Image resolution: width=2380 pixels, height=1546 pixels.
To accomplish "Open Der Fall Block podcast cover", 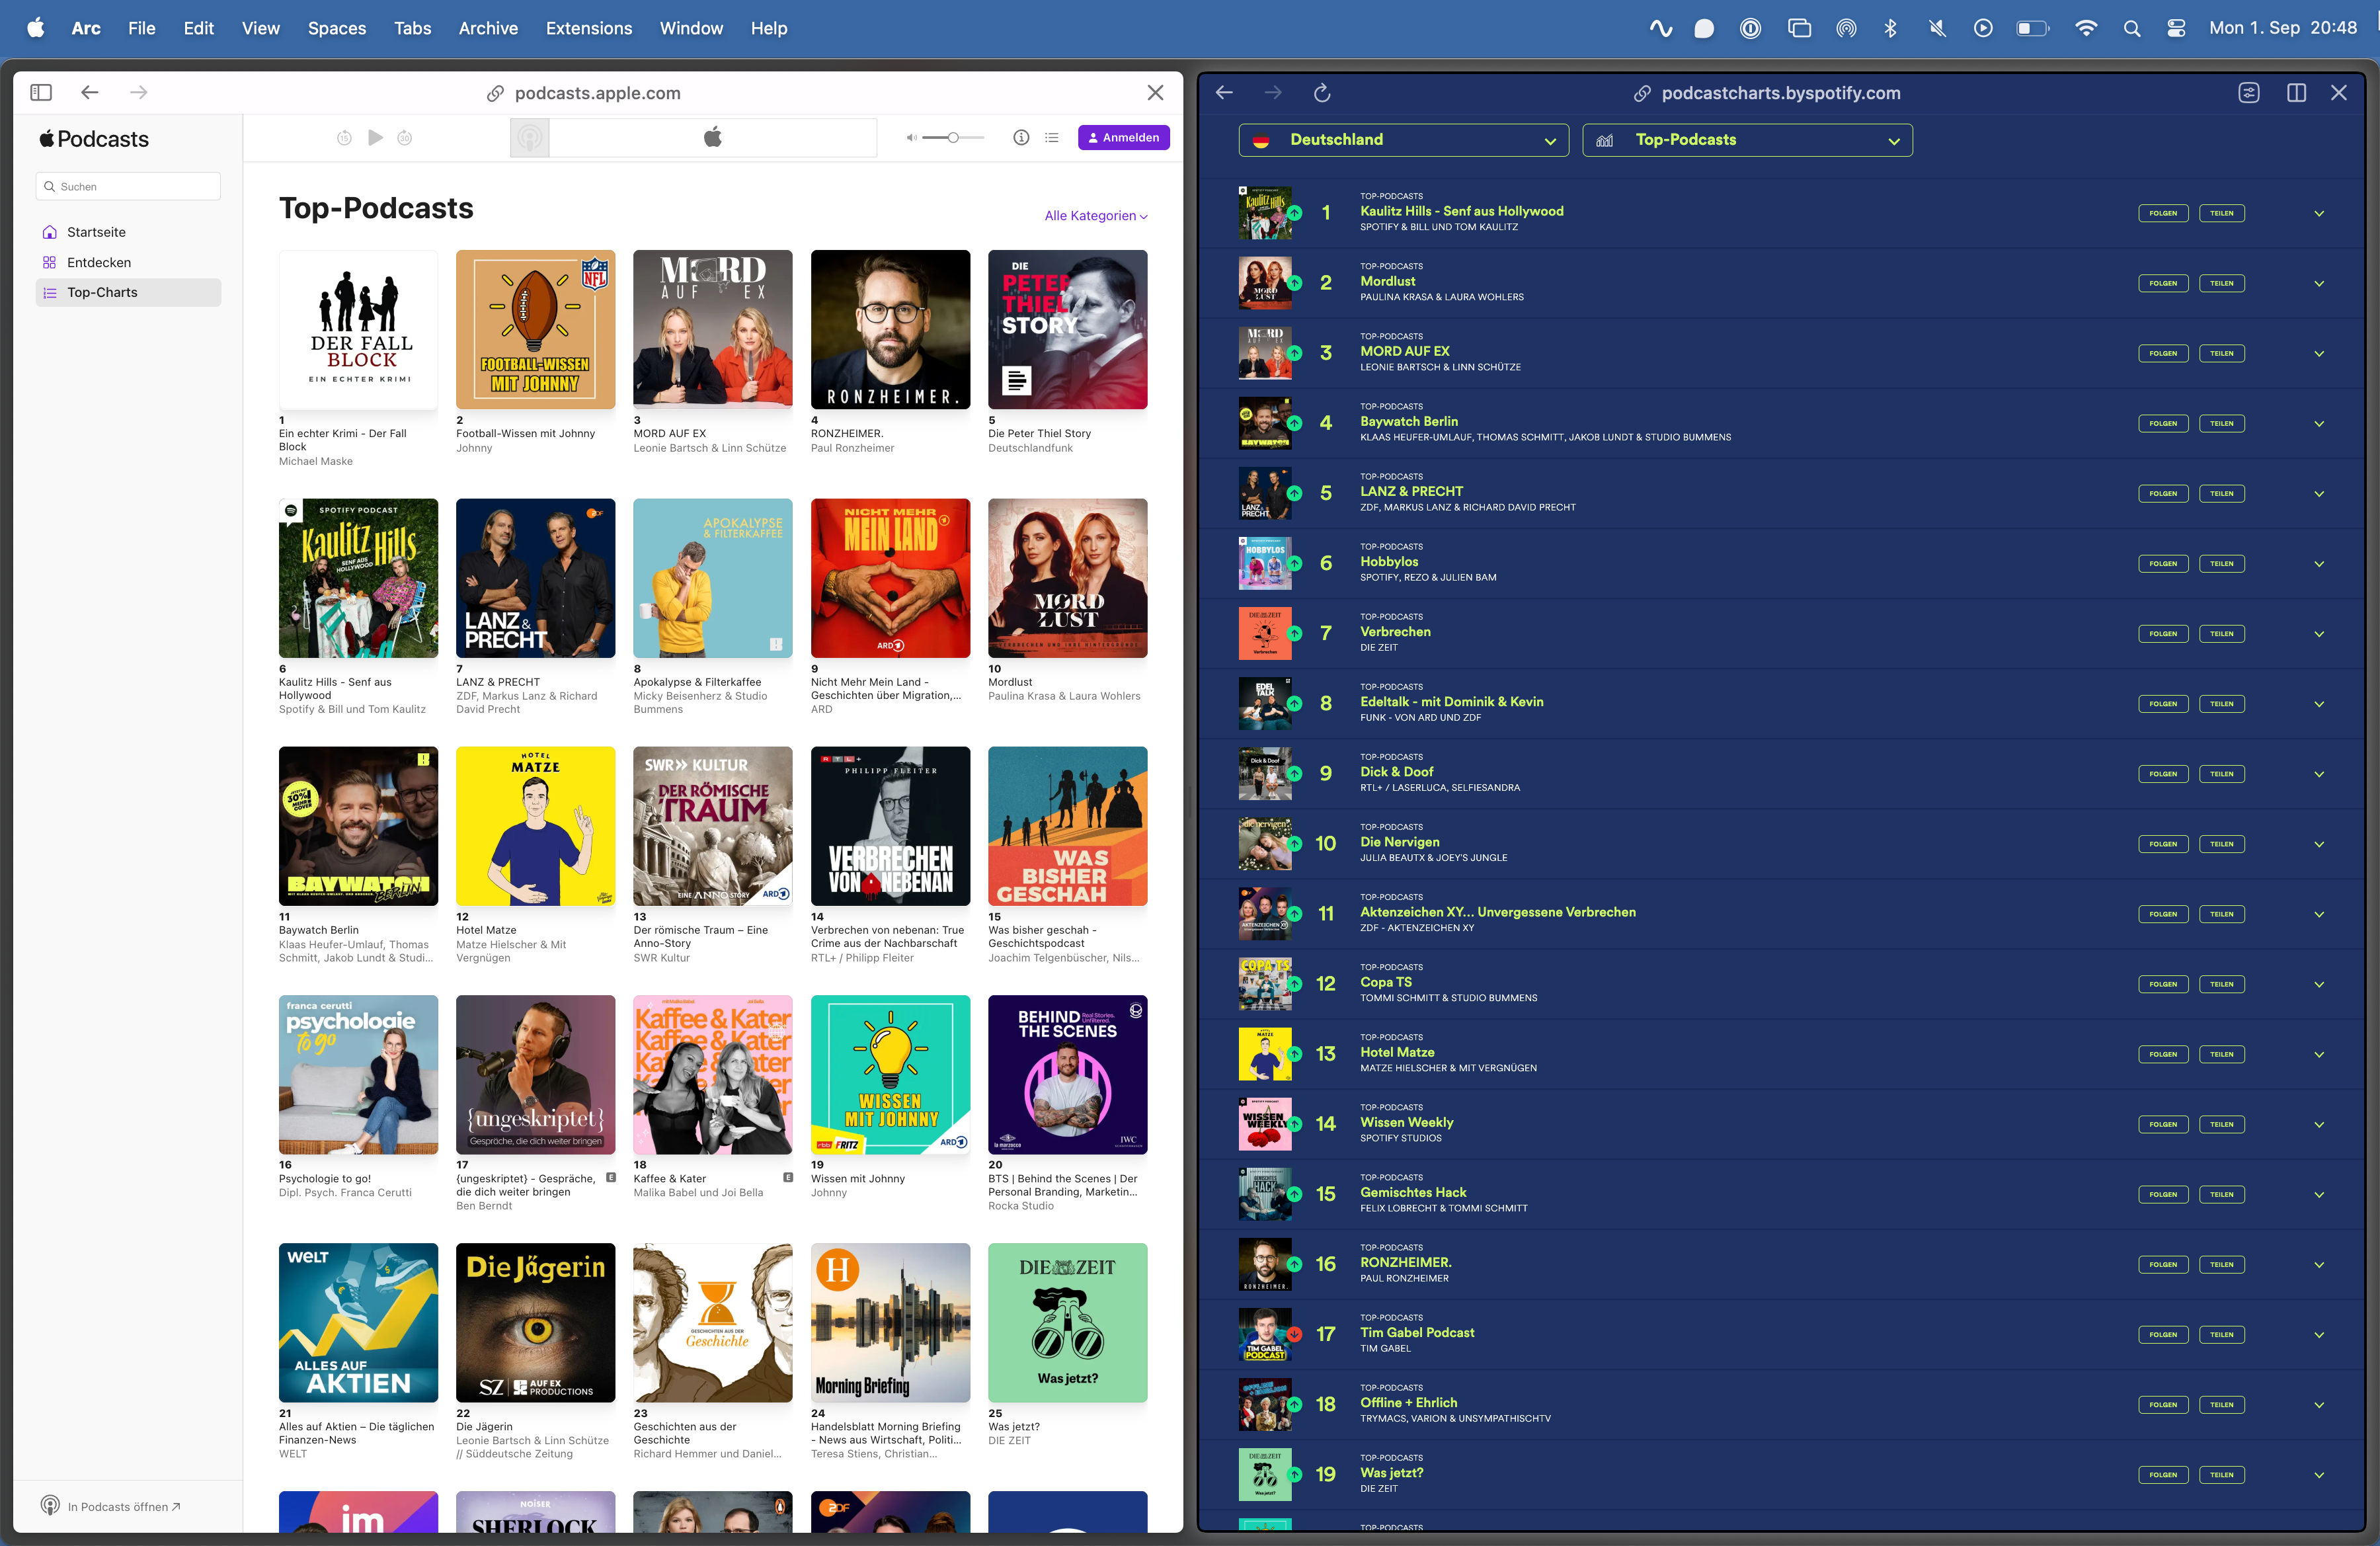I will click(358, 330).
